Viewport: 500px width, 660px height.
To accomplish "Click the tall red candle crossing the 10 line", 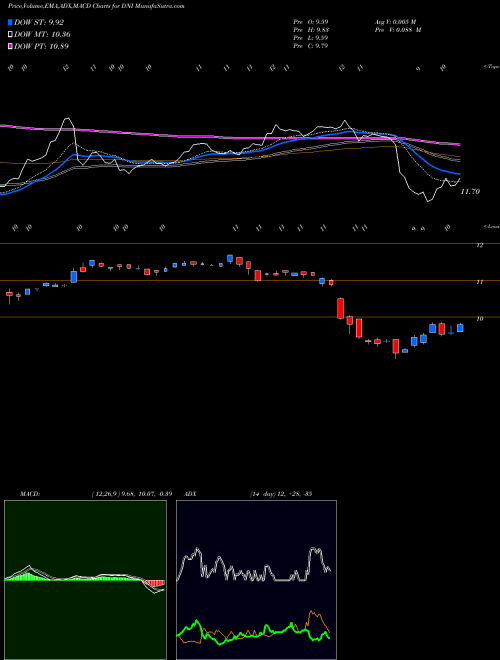I will click(x=340, y=308).
